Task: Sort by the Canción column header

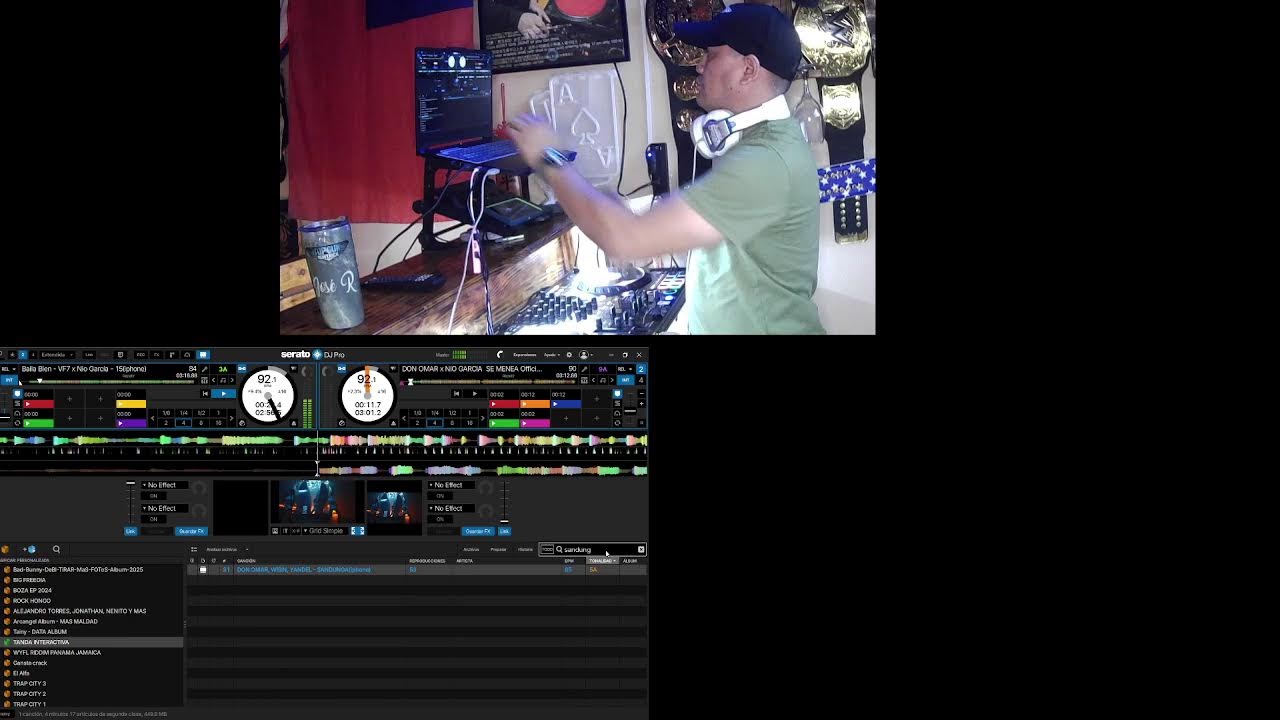Action: (x=246, y=561)
